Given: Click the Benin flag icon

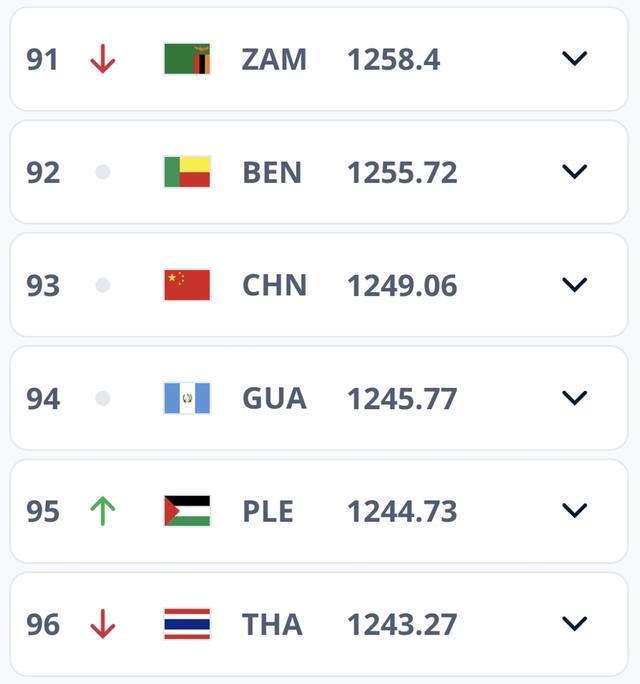Looking at the screenshot, I should (x=187, y=172).
